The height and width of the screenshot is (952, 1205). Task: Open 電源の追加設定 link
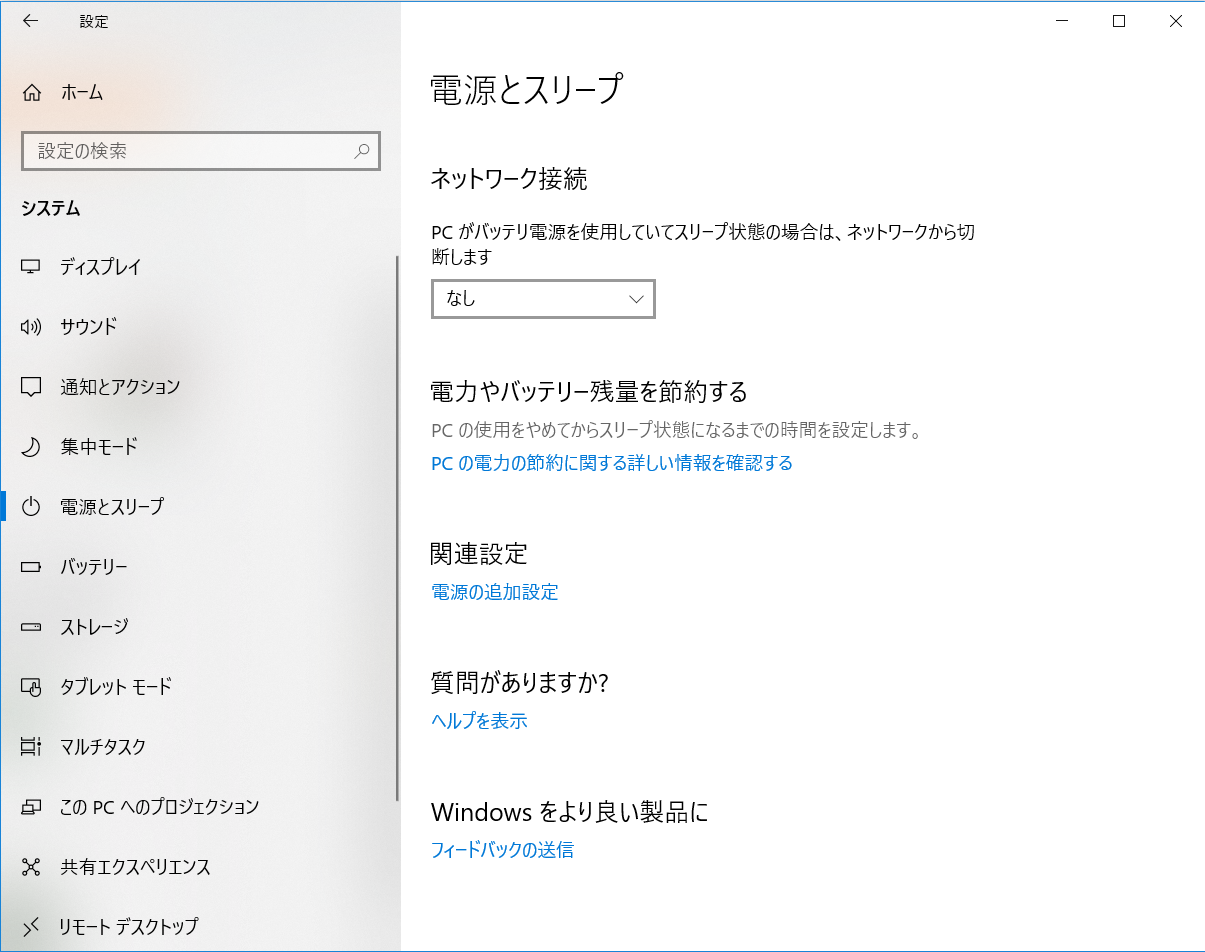tap(495, 592)
